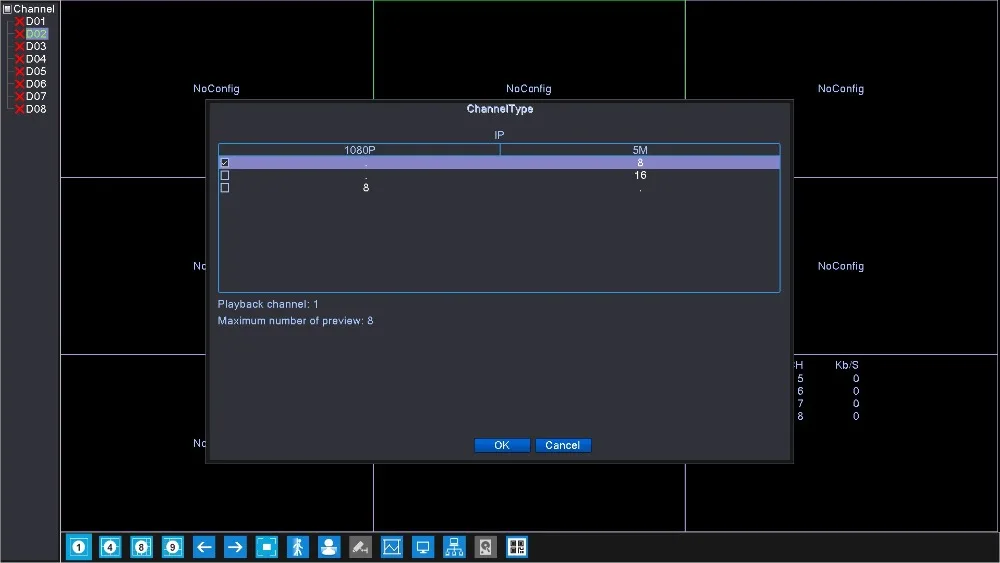Check the second row checkbox for 5M 16
Viewport: 1000px width, 563px height.
tap(224, 175)
